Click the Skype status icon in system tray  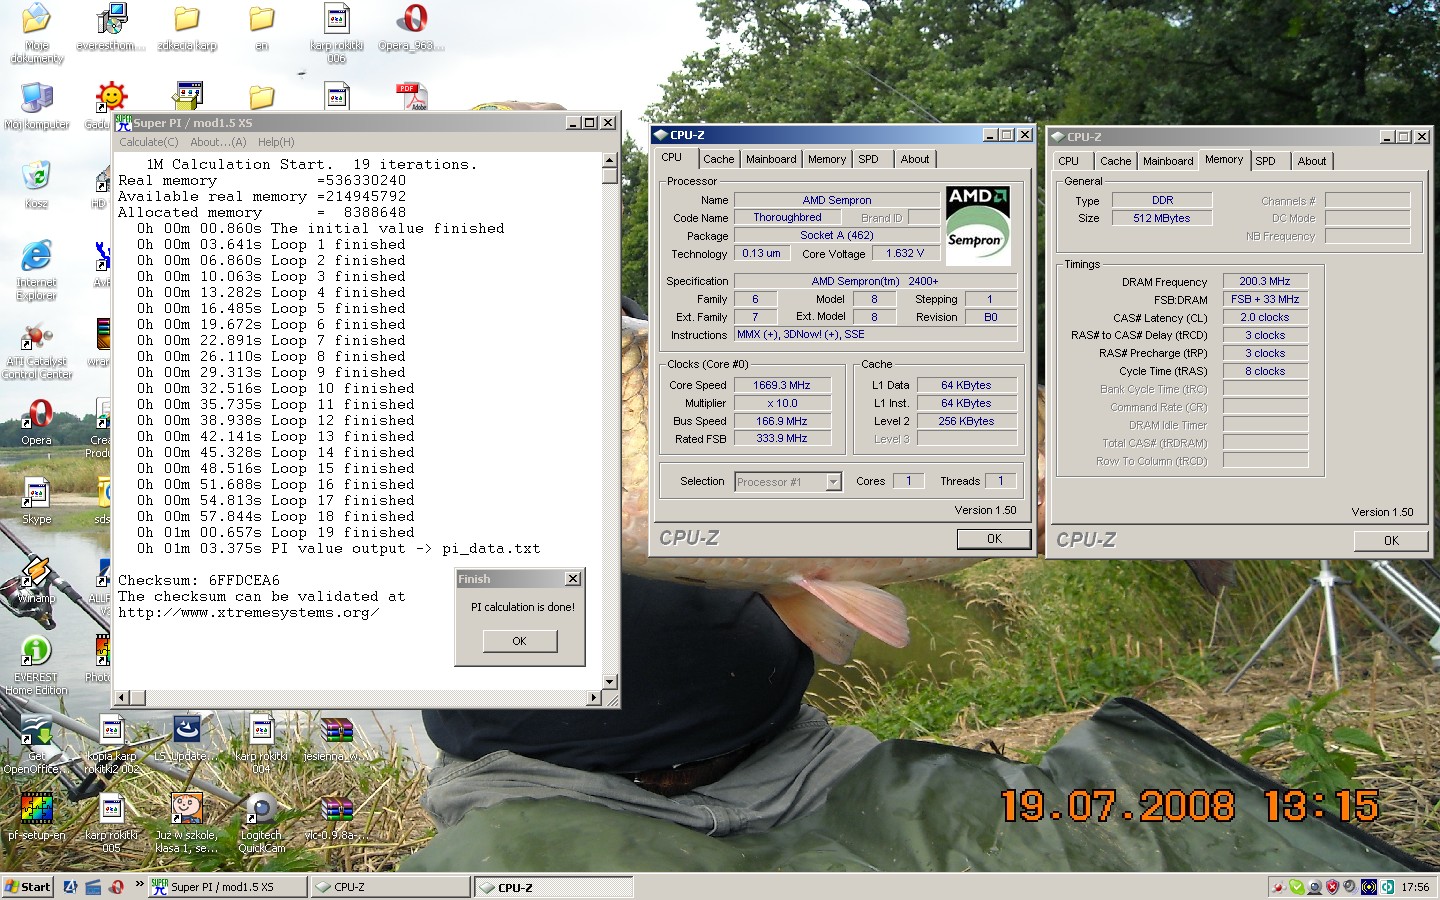click(x=1296, y=887)
